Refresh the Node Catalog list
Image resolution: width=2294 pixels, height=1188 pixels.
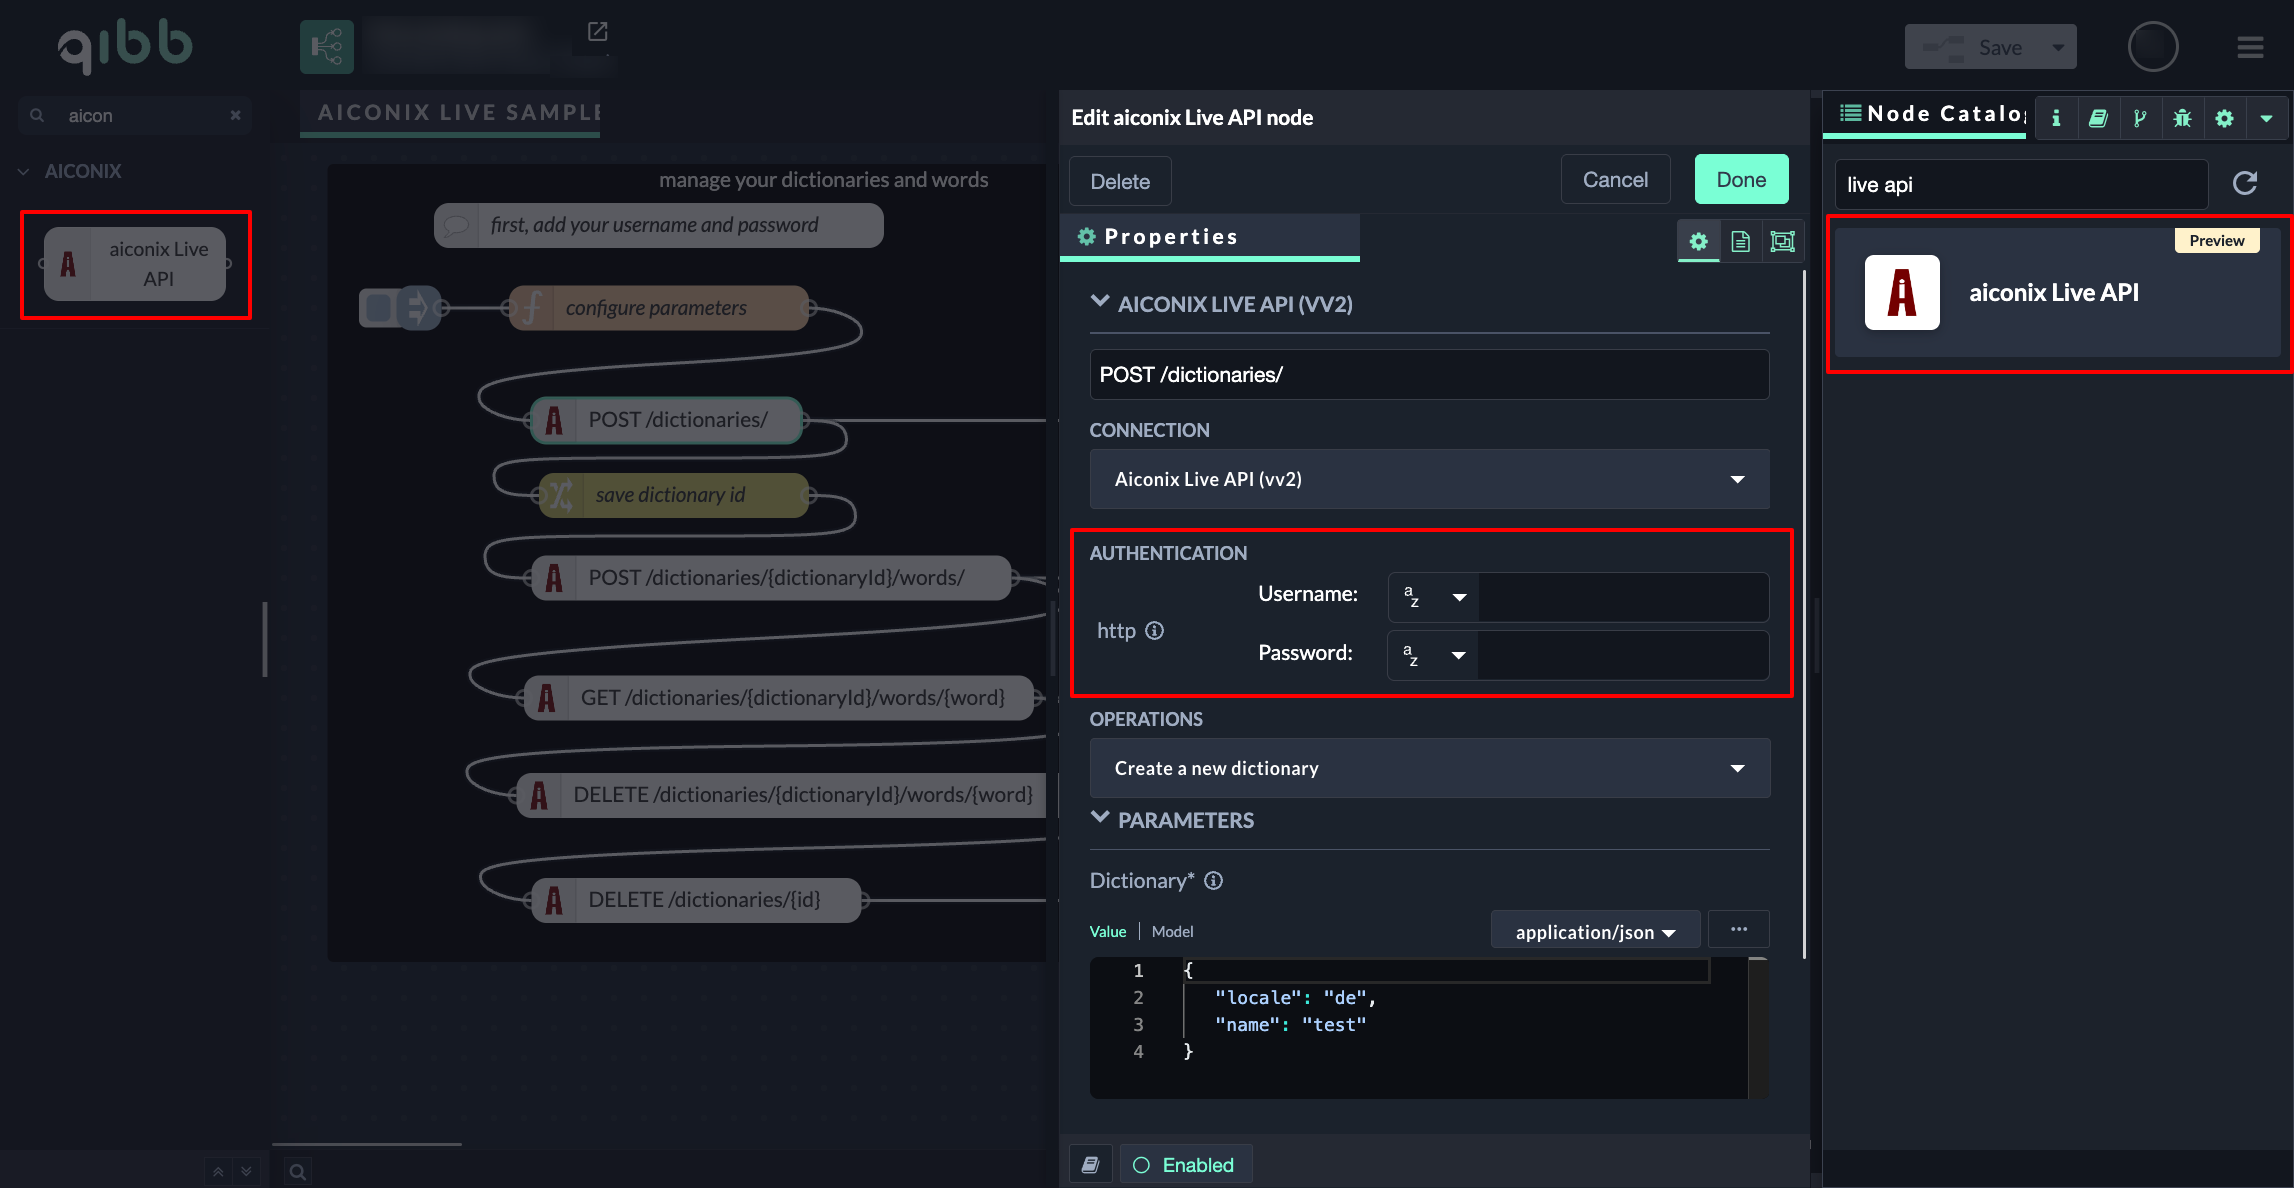2245,183
